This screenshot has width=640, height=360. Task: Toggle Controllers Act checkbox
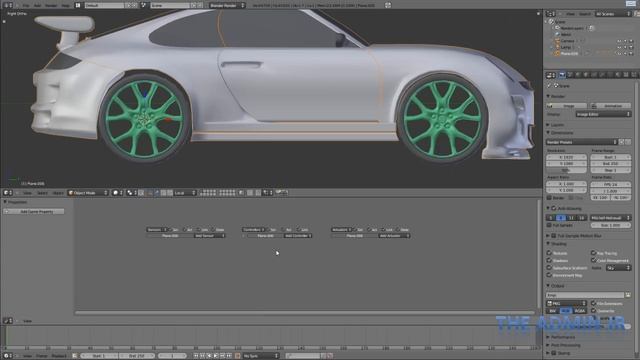pyautogui.click(x=282, y=229)
